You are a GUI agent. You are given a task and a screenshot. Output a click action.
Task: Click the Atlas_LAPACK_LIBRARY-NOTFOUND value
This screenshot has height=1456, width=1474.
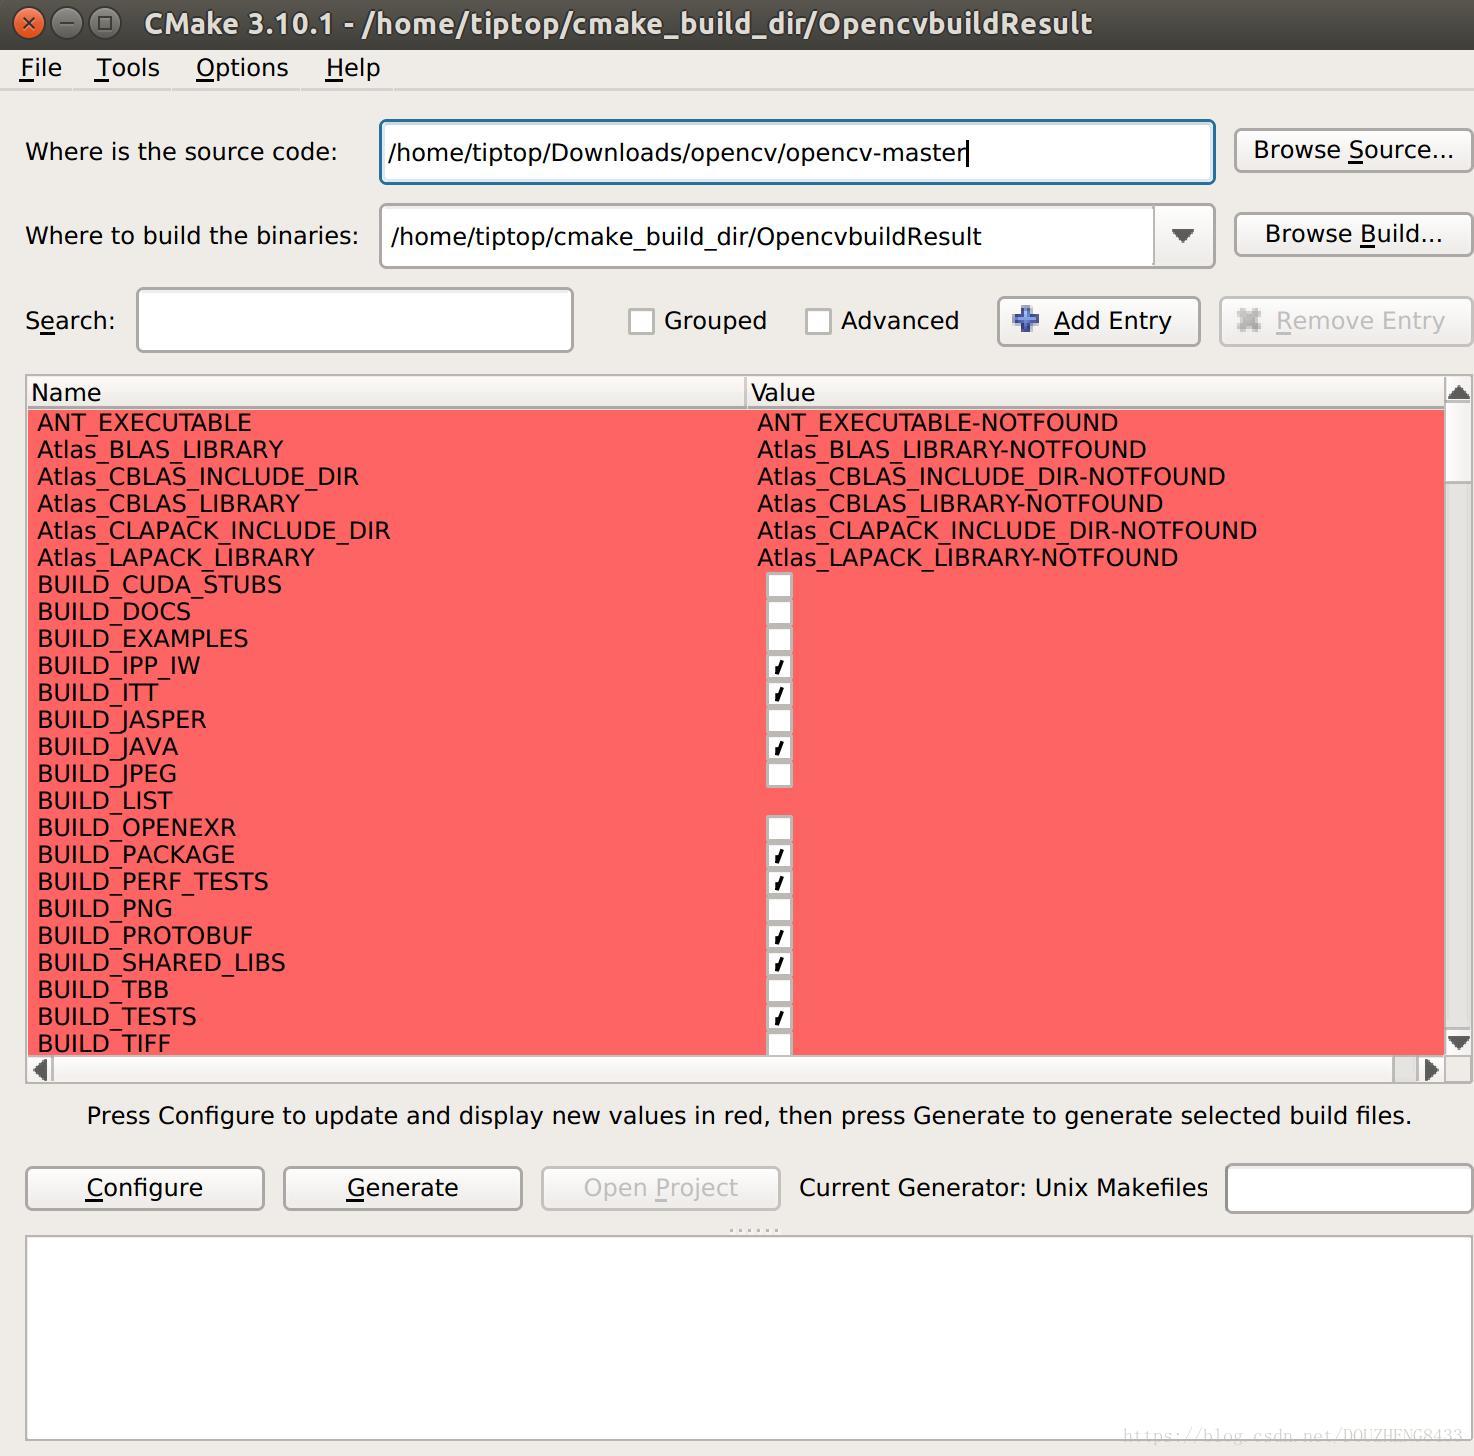(967, 558)
